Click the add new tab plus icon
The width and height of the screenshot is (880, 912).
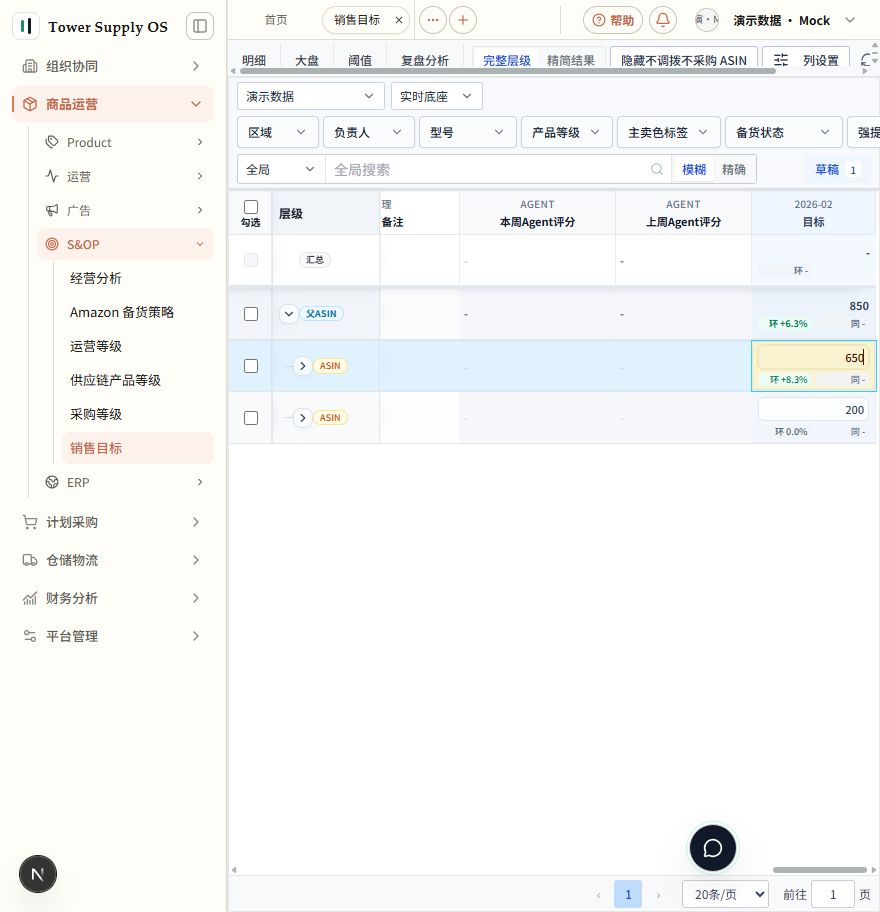pos(463,20)
